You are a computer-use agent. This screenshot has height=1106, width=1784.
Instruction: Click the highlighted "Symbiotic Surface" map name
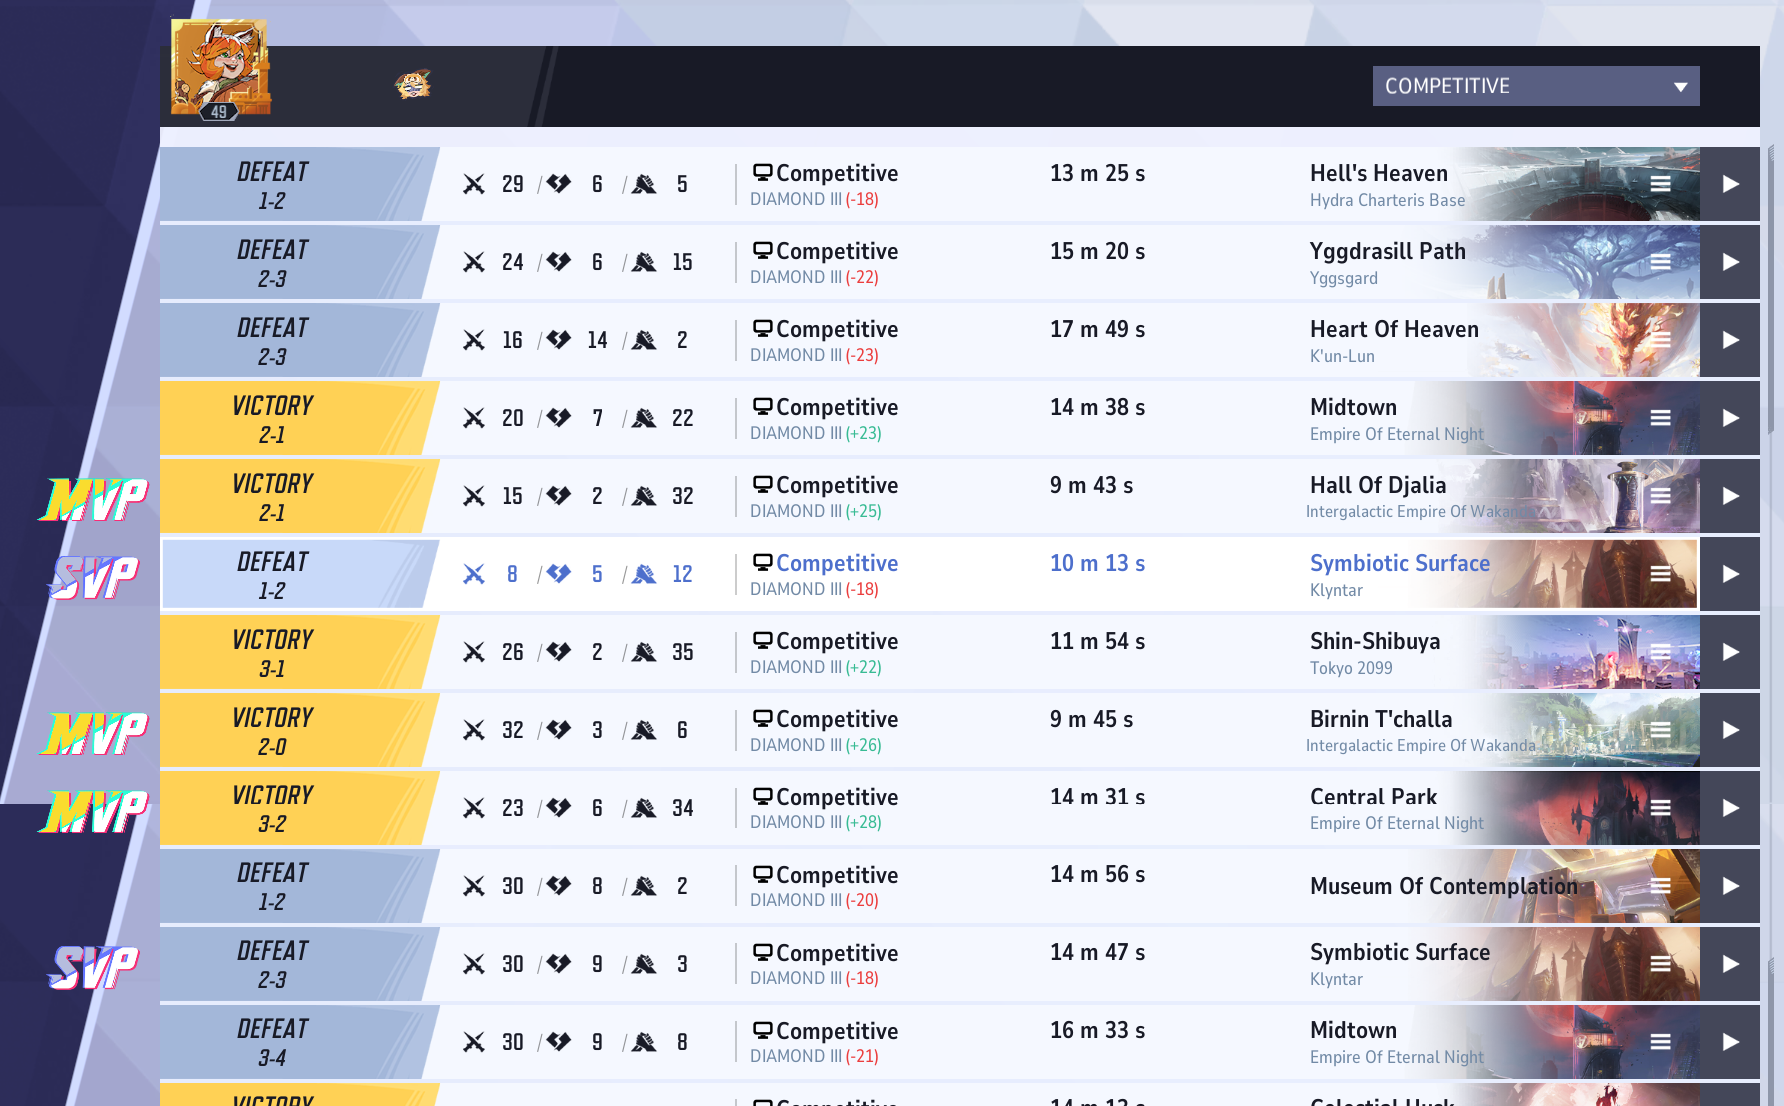click(1400, 563)
